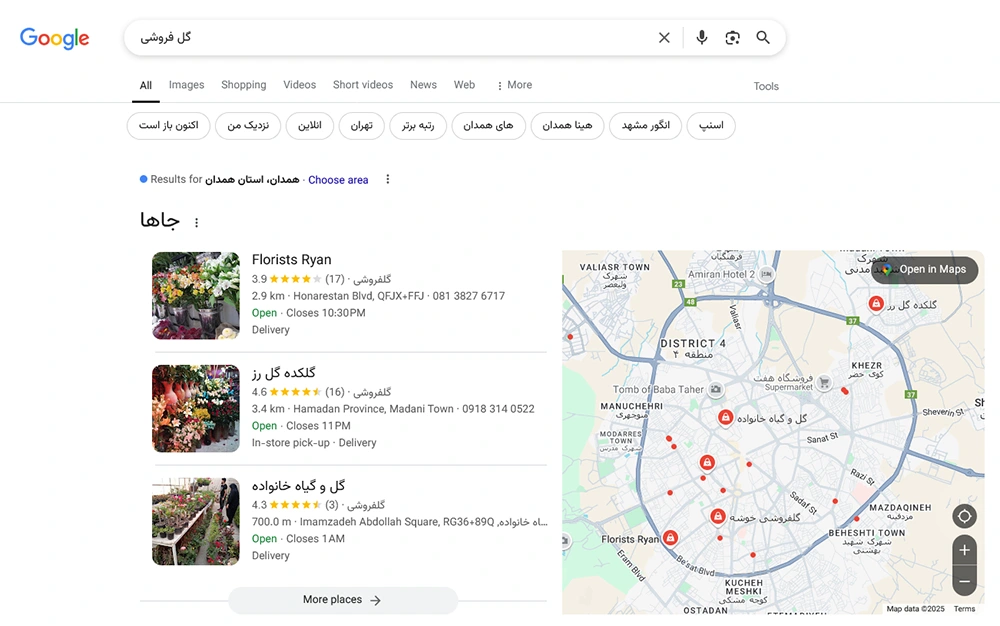Select the هینا همدان filter chip
1000x626 pixels.
point(568,126)
